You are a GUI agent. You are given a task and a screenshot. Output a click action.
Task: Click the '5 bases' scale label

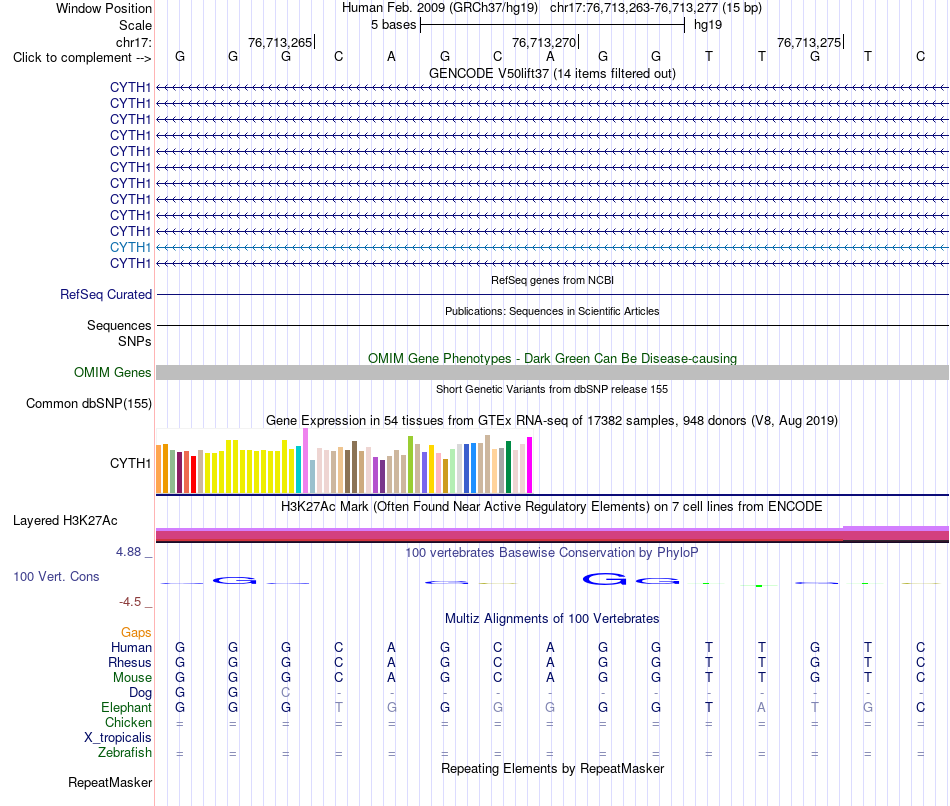tap(394, 25)
